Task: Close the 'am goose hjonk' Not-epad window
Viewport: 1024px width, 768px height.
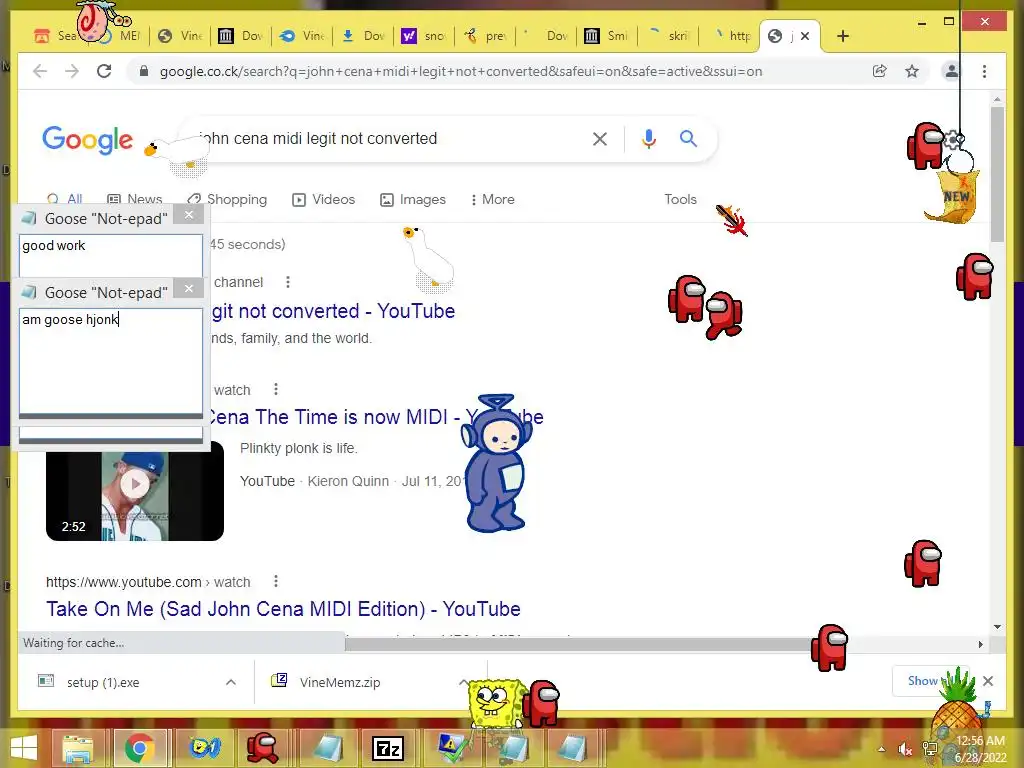Action: 189,289
